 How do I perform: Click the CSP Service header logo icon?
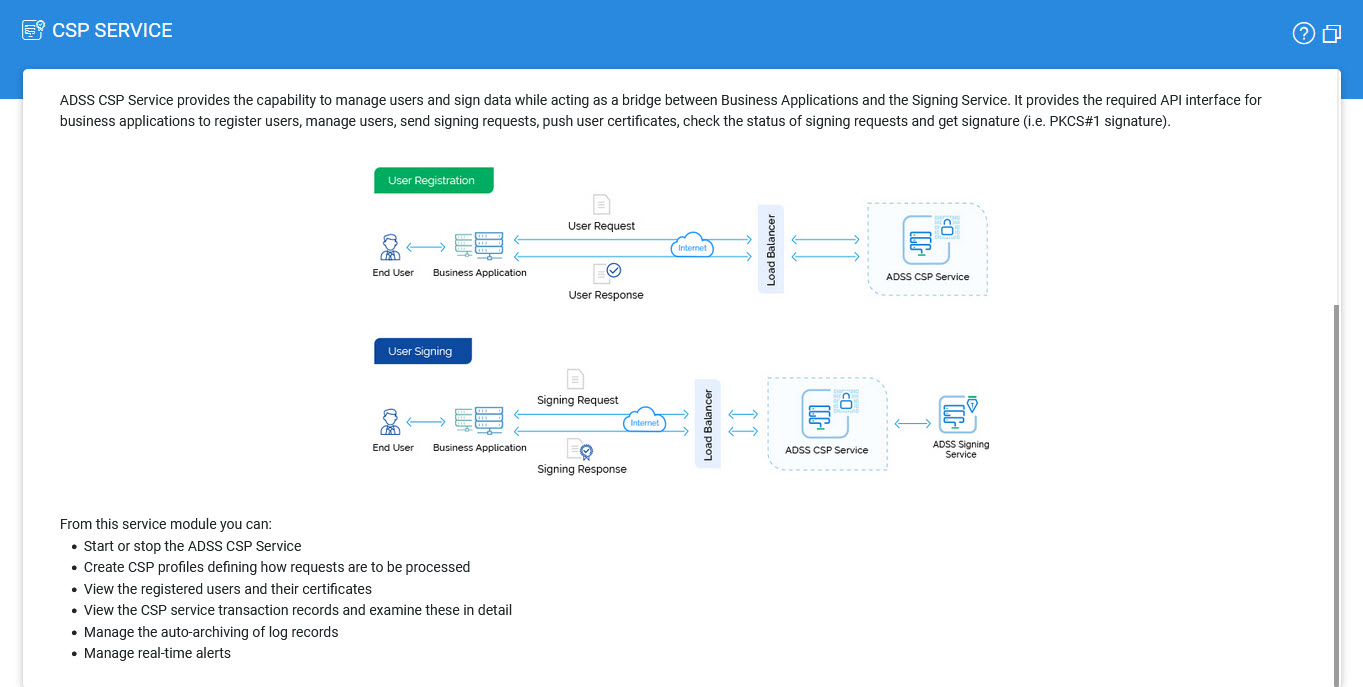point(33,30)
